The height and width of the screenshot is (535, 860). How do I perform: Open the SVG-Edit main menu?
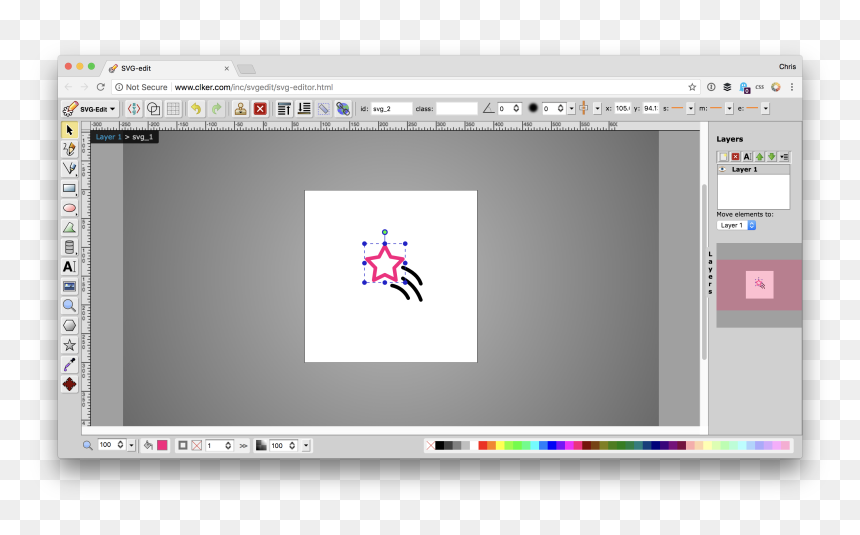coord(89,109)
